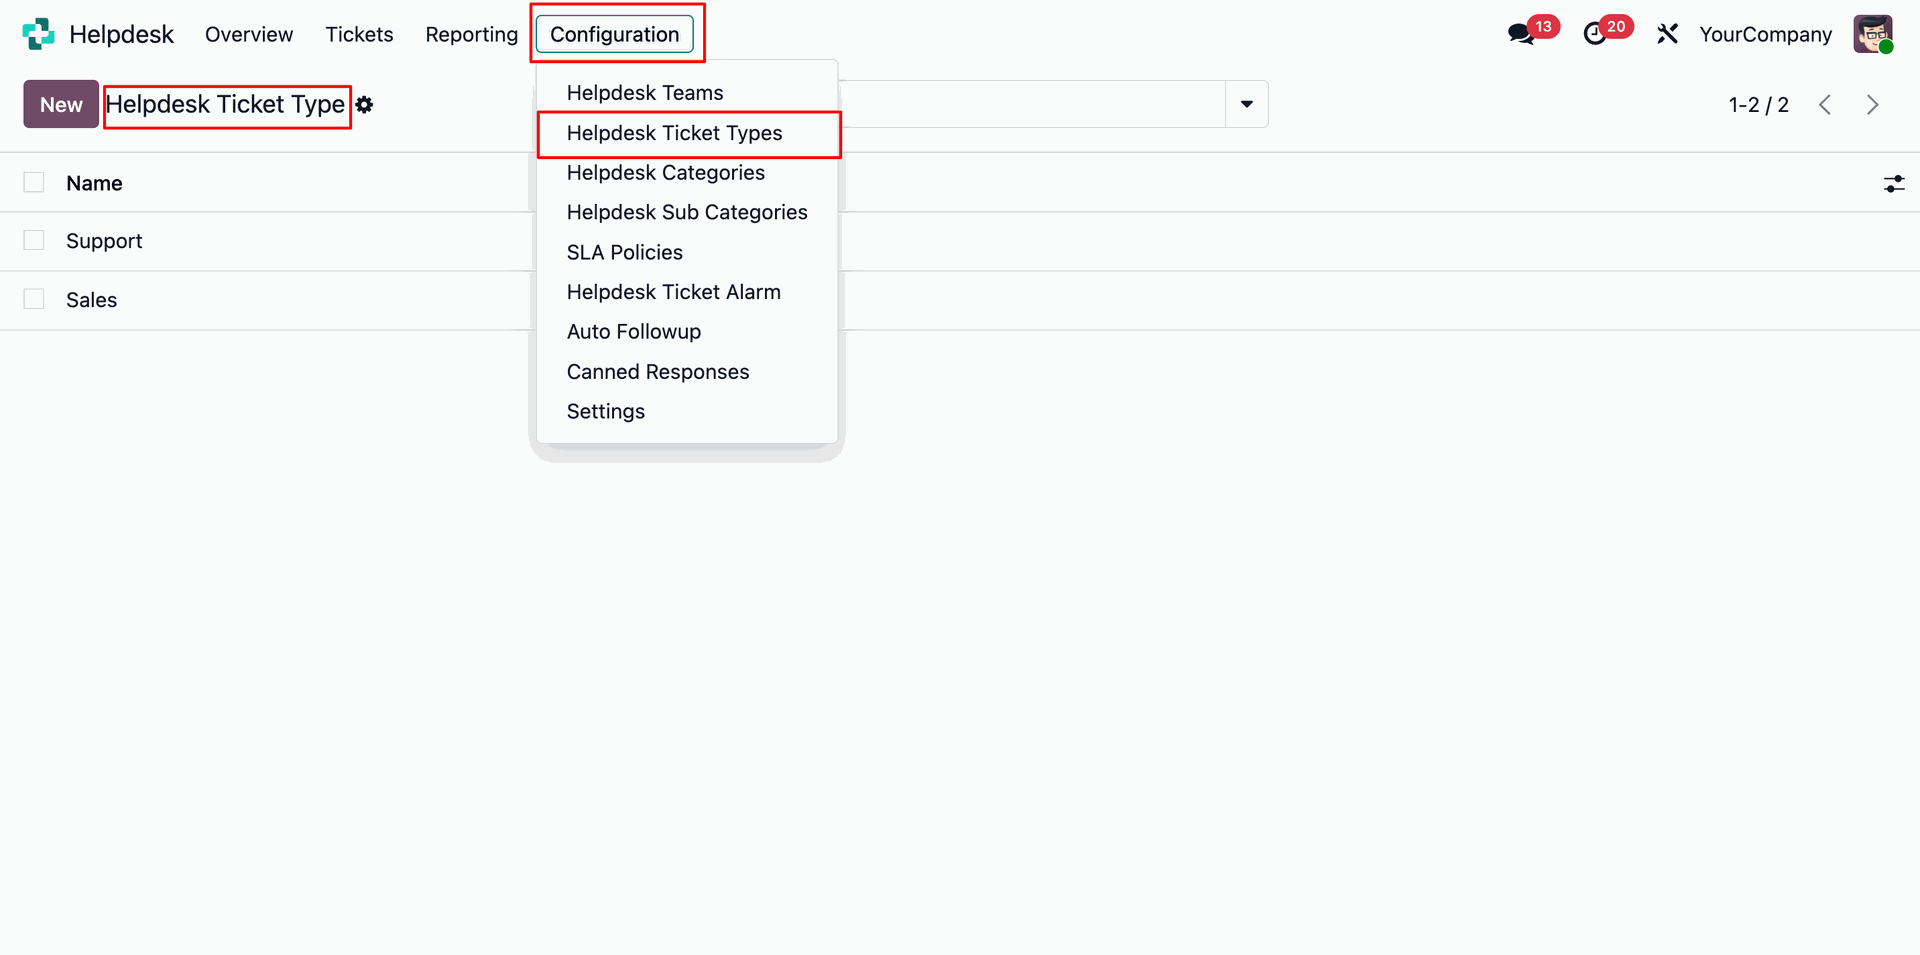Open the Configuration menu

pyautogui.click(x=614, y=34)
